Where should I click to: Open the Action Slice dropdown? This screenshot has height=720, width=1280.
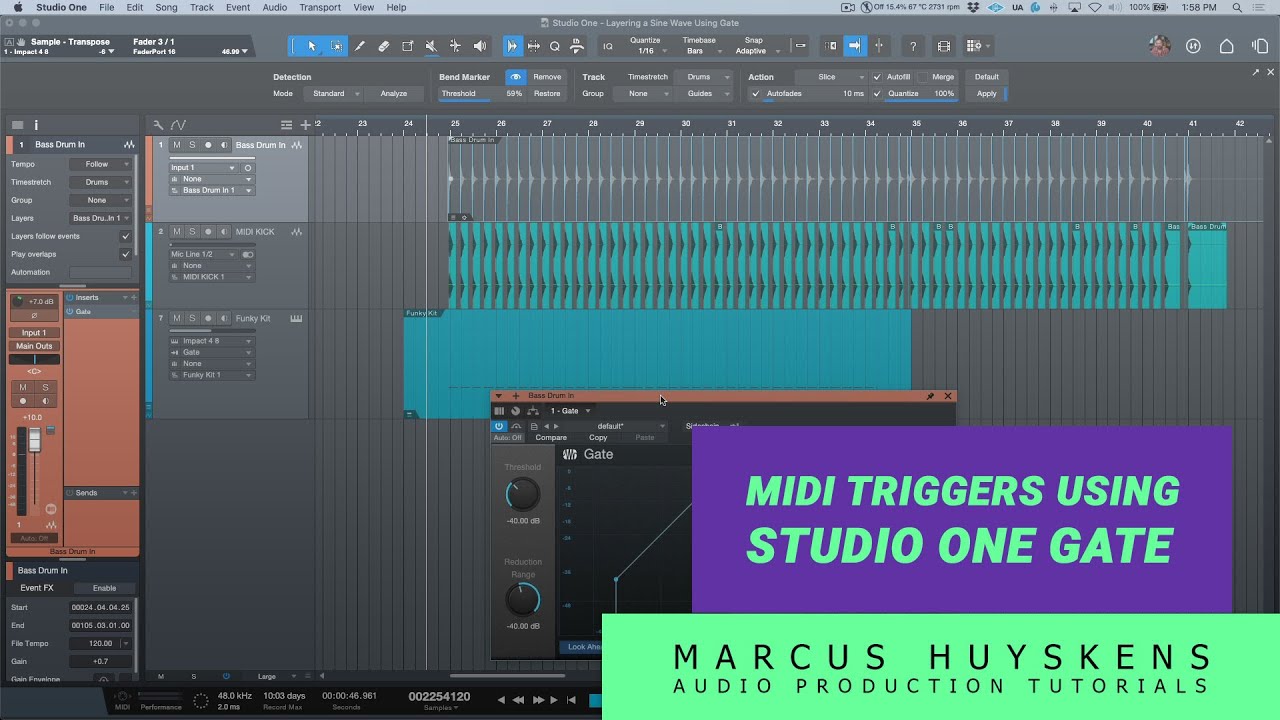832,77
